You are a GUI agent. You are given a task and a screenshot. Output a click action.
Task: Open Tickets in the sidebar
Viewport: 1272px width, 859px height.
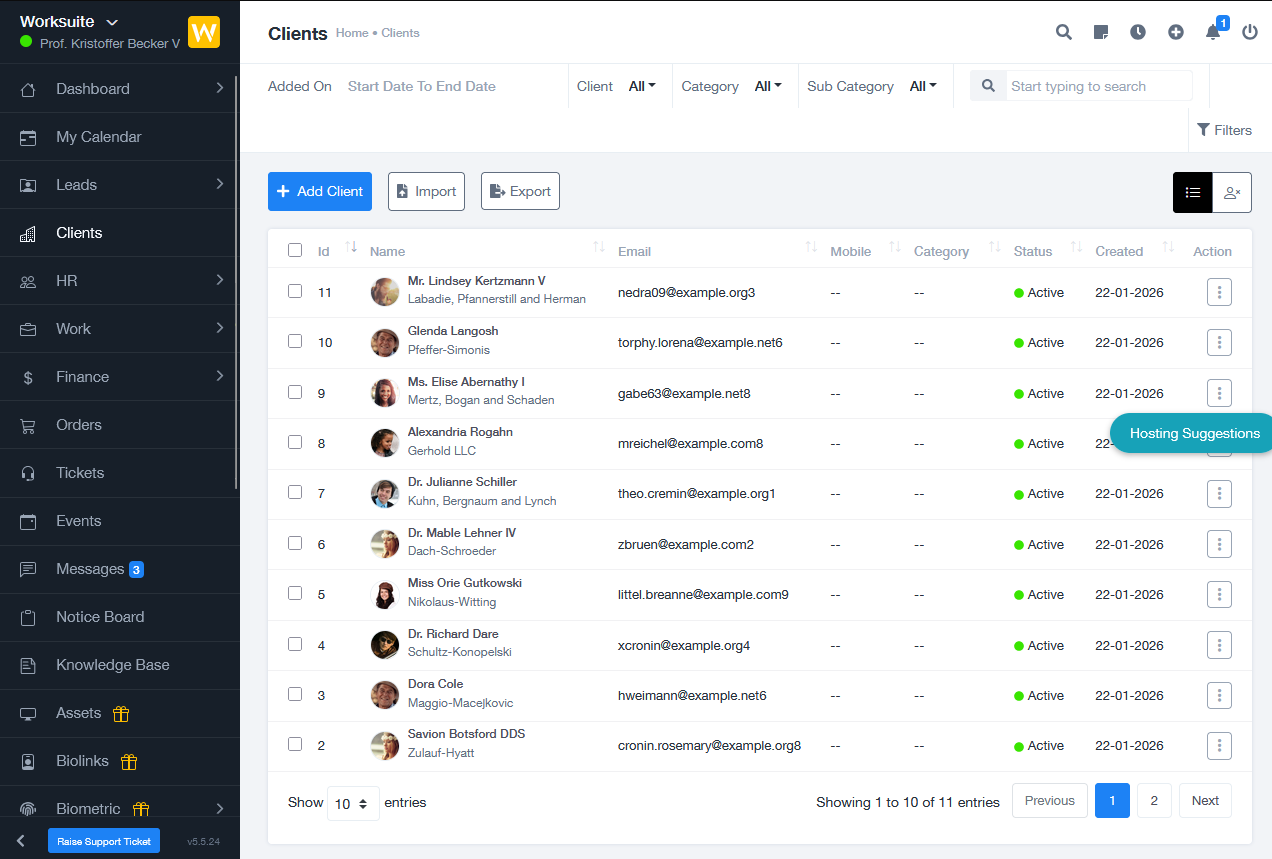80,473
